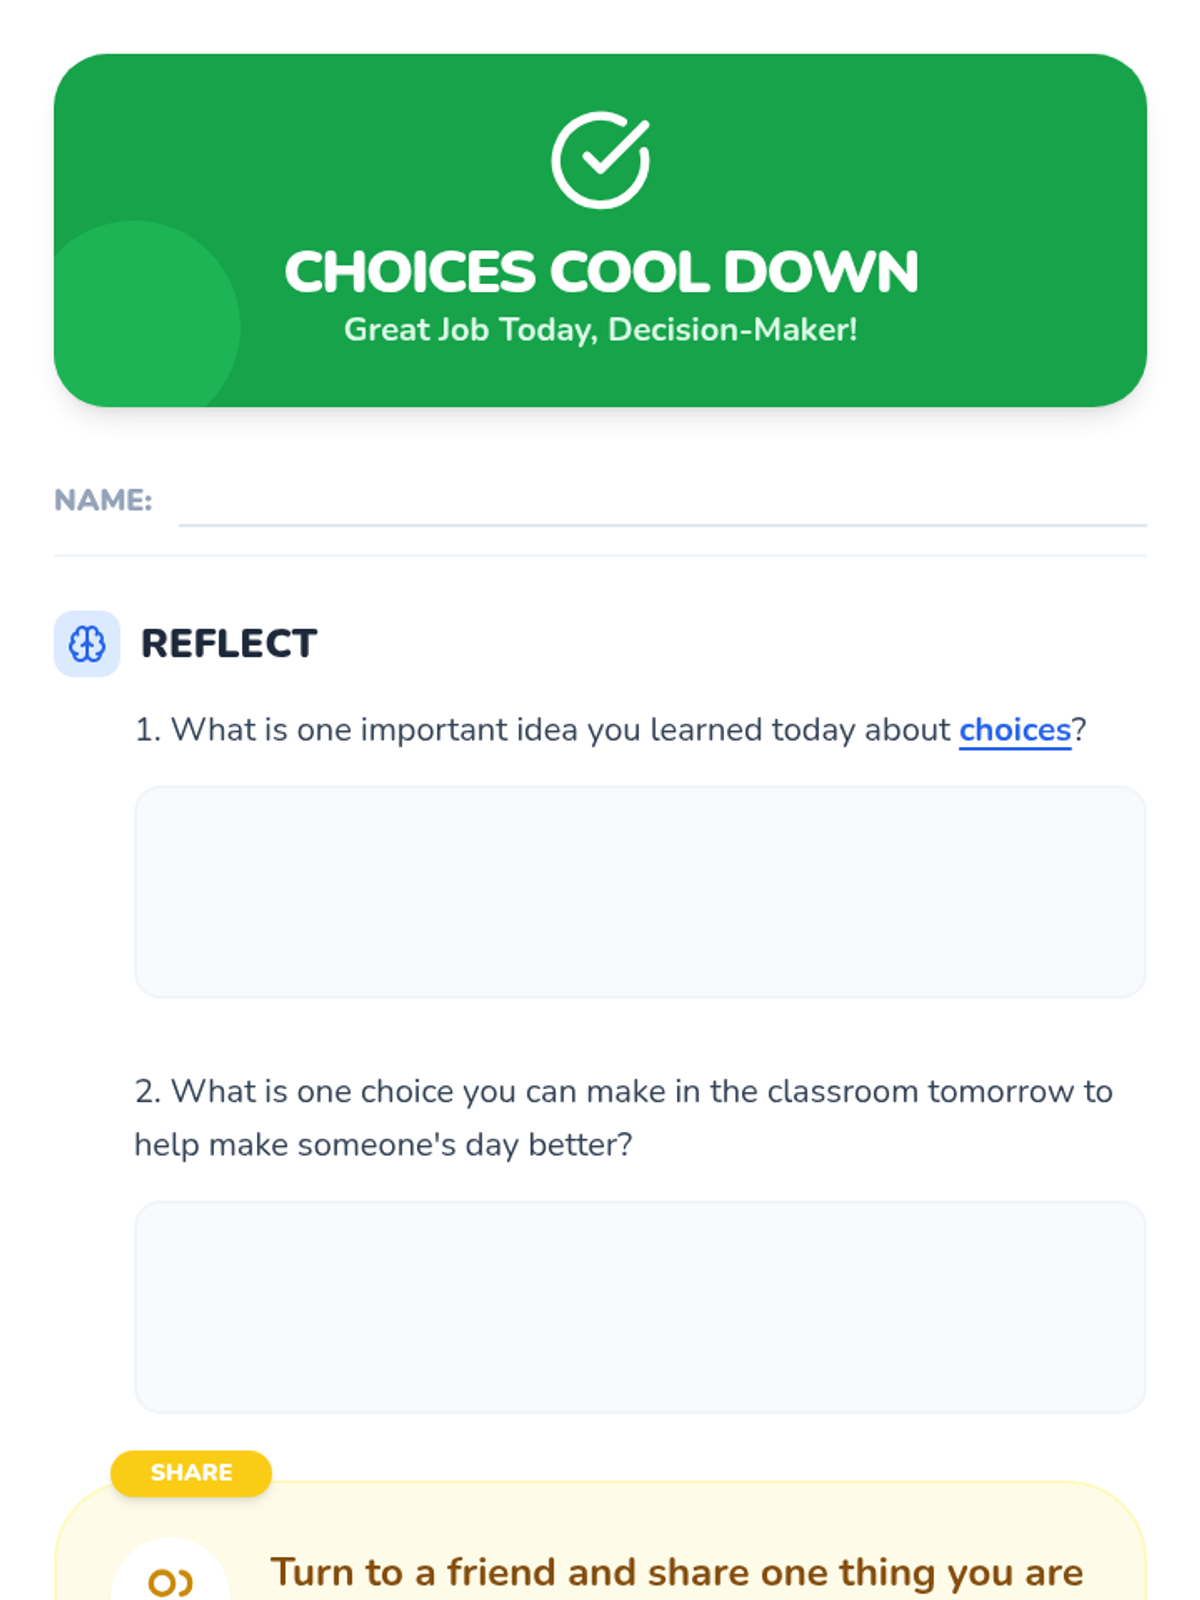Click the divider line below the name field
The height and width of the screenshot is (1600, 1200).
[x=600, y=555]
